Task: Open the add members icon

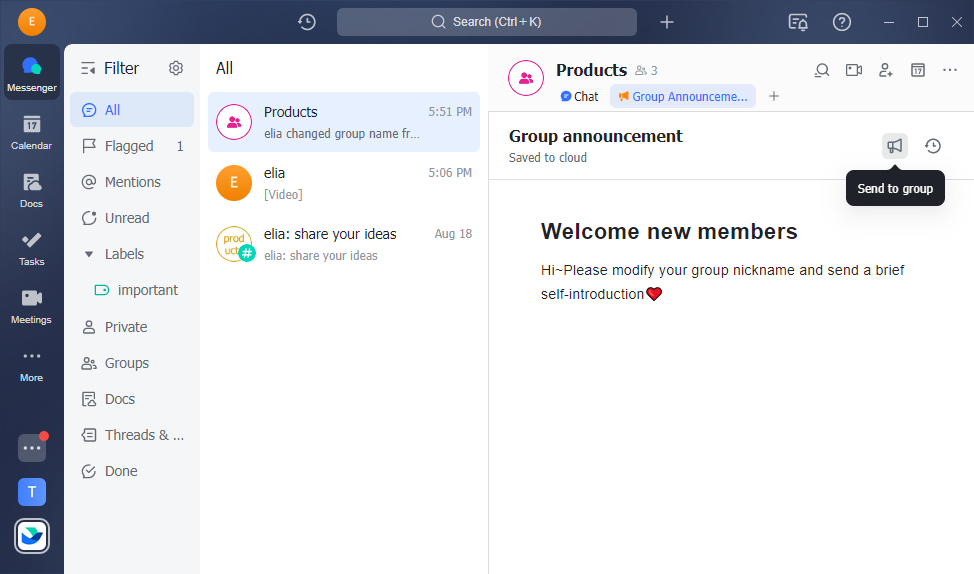Action: (x=885, y=70)
